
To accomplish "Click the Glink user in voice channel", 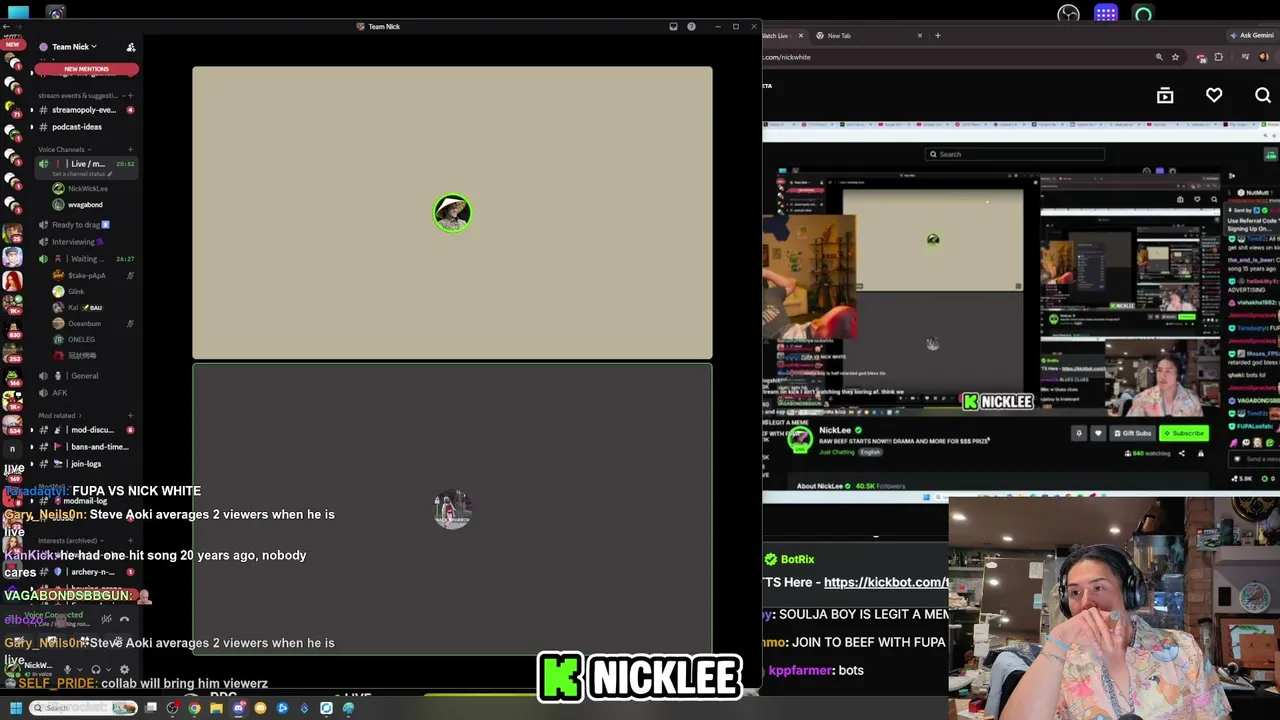I will tap(76, 292).
